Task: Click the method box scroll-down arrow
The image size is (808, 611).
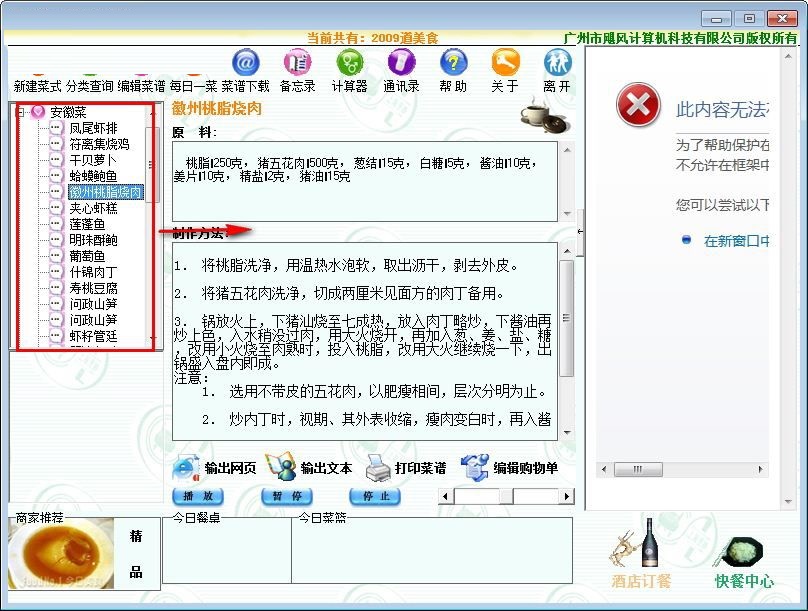Action: 567,433
